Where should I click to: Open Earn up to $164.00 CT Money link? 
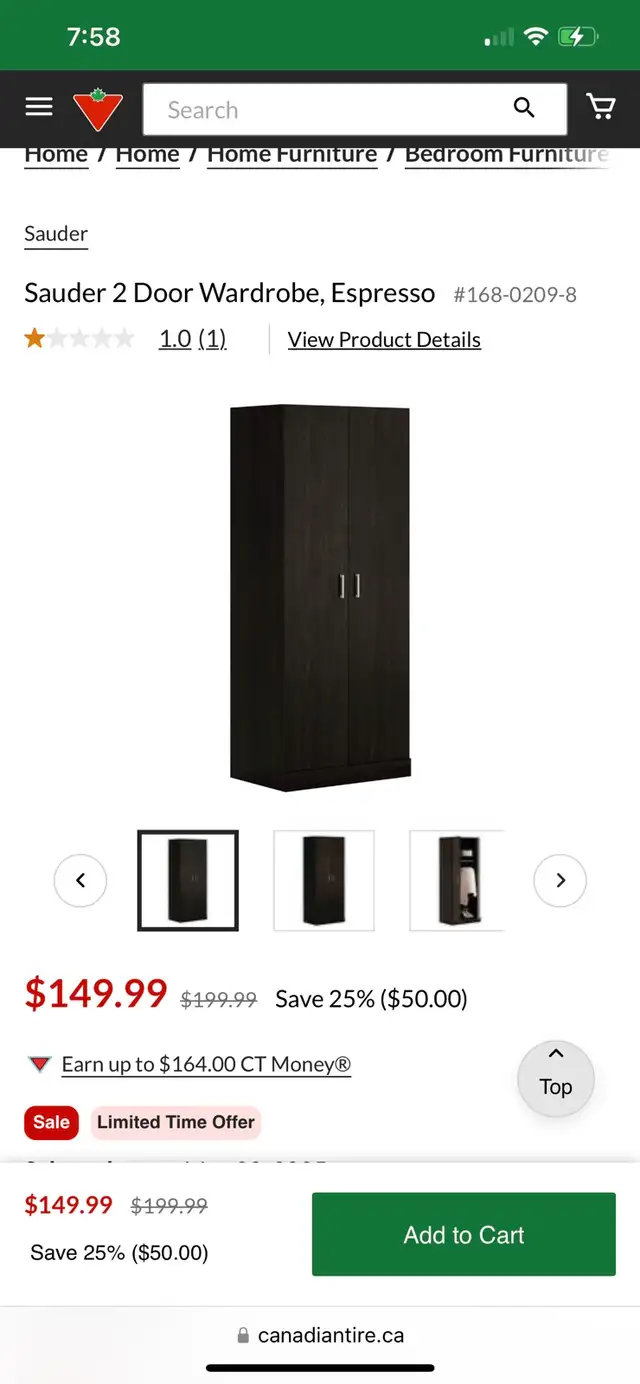206,1065
